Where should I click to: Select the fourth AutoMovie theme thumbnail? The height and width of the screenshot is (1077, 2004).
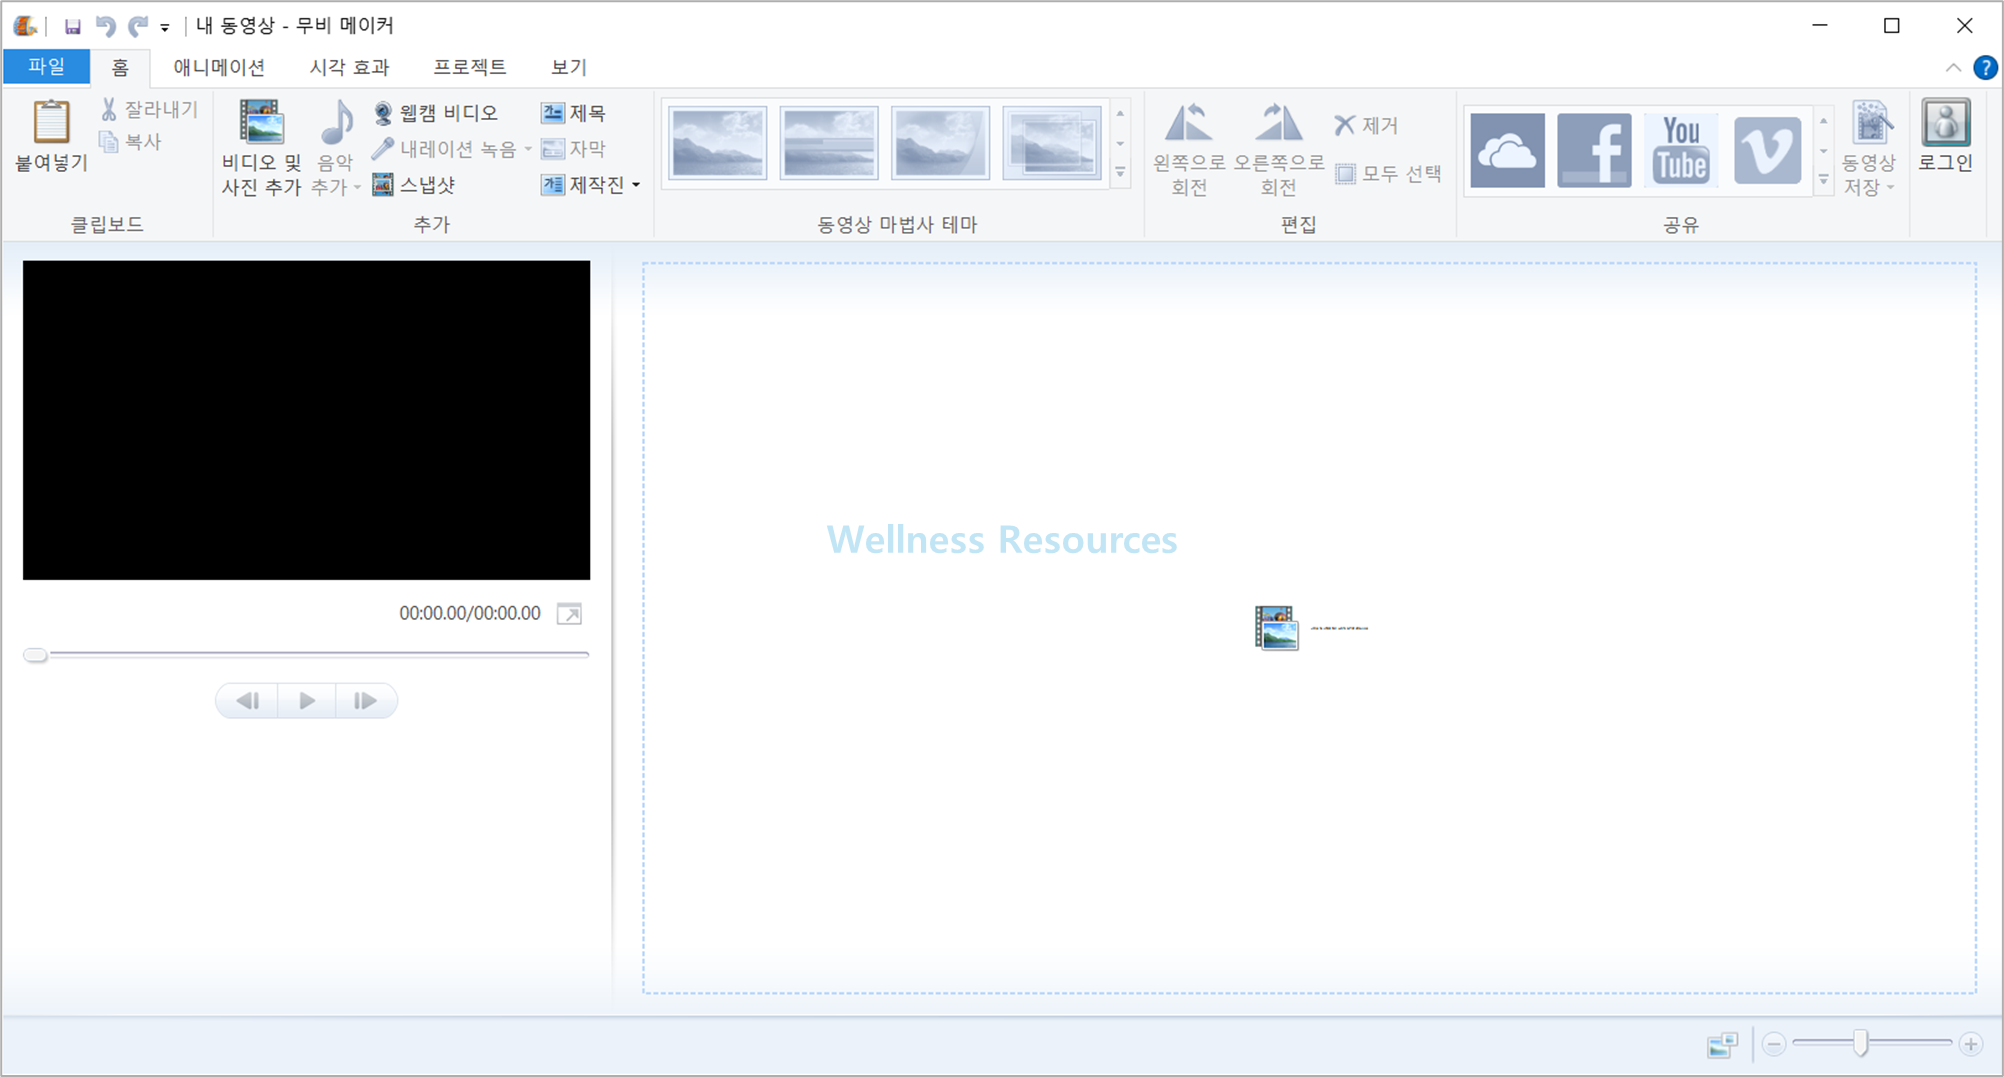click(x=1051, y=143)
